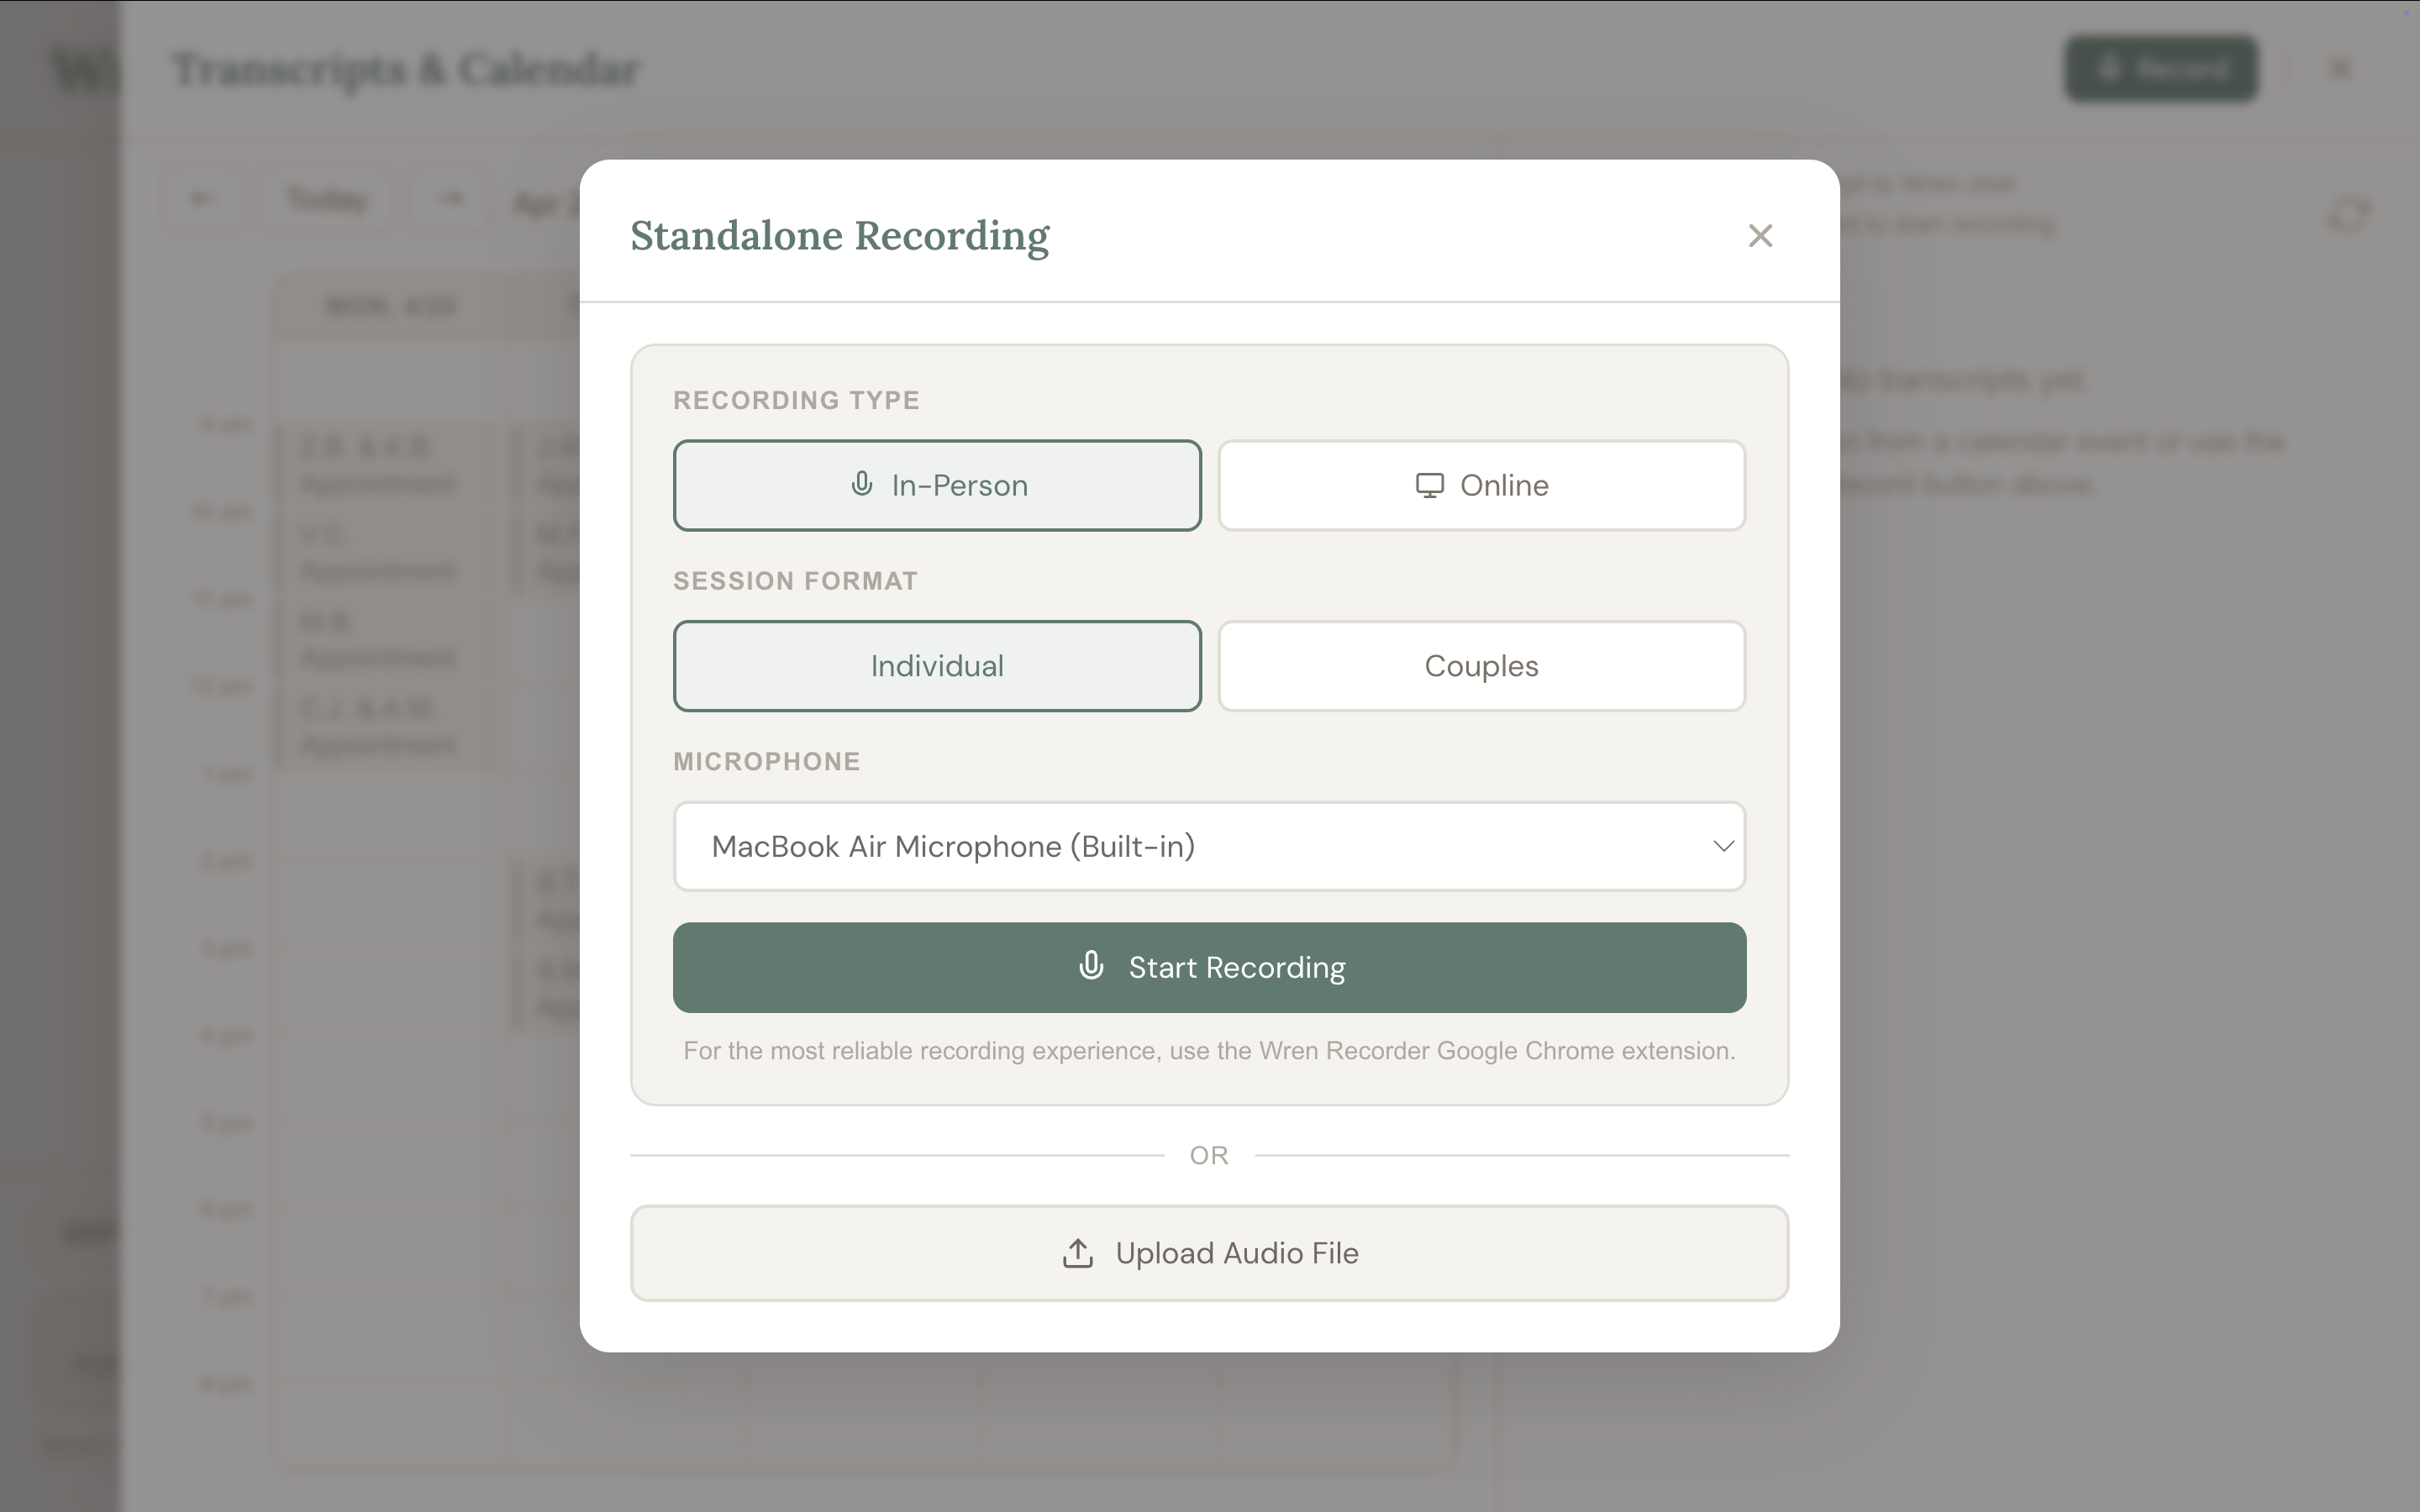Click the blurred green Record button

(2161, 69)
